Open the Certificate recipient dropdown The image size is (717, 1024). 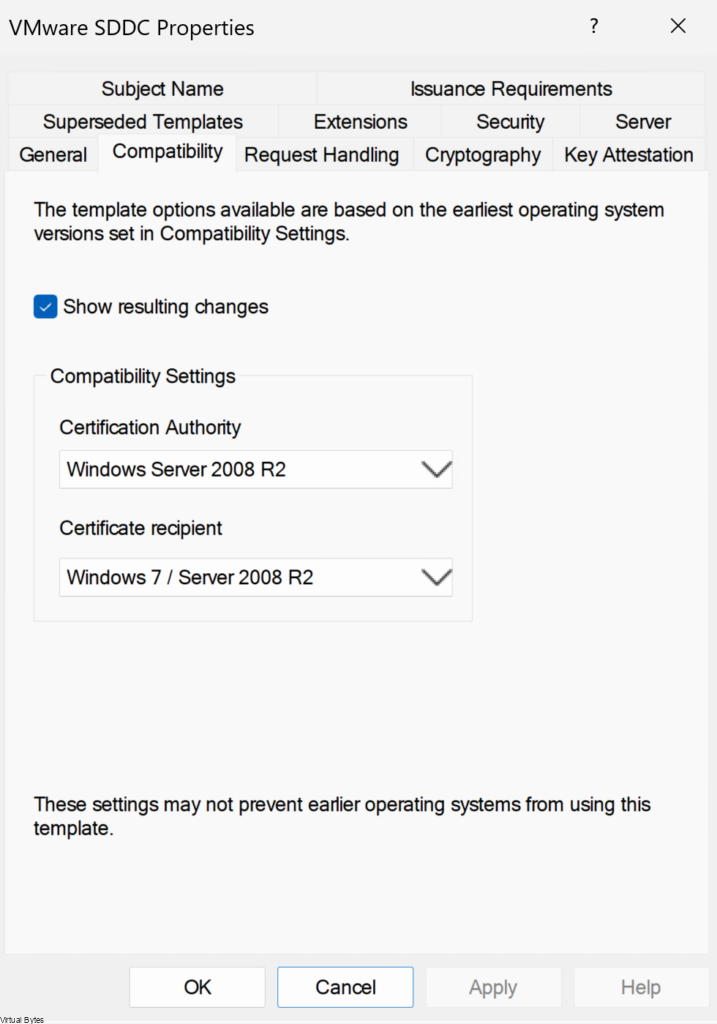(255, 577)
